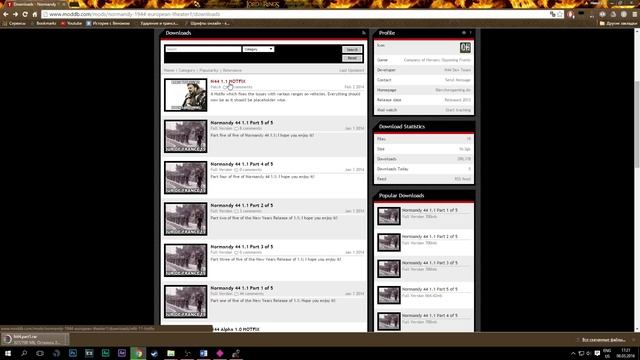Open the pink diamond app on the taskbar
Viewport: 640px width, 360px height.
(x=220, y=353)
